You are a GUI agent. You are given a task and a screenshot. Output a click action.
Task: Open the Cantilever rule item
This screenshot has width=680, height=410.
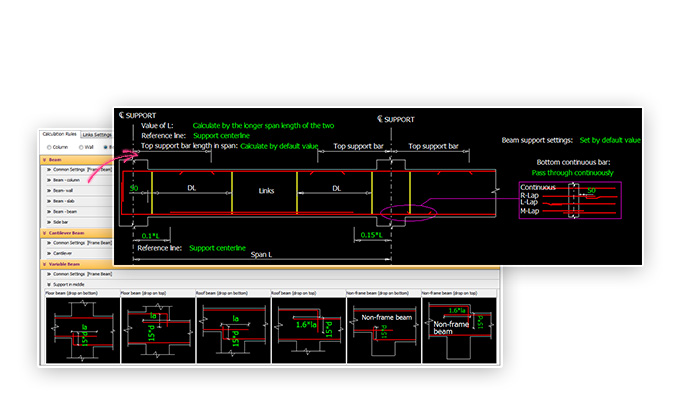64,253
